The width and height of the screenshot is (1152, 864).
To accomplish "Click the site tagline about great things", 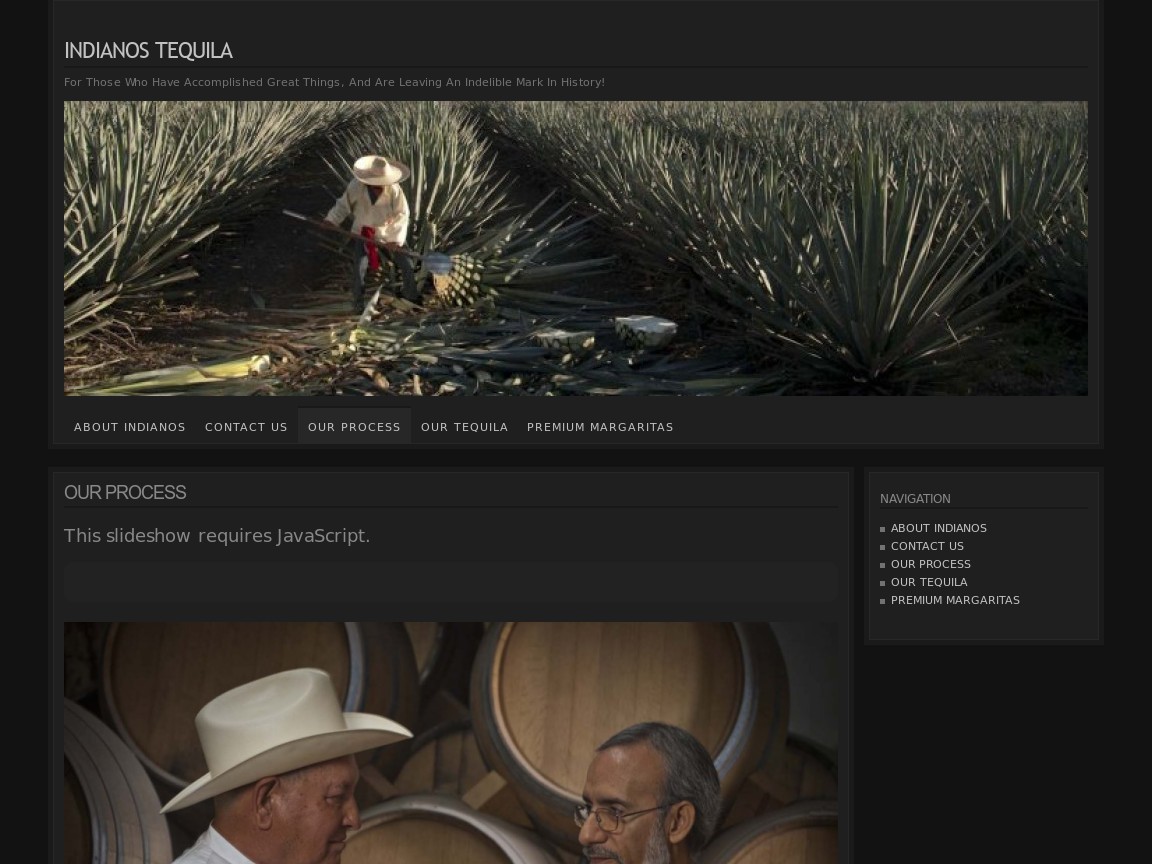I will pos(334,82).
